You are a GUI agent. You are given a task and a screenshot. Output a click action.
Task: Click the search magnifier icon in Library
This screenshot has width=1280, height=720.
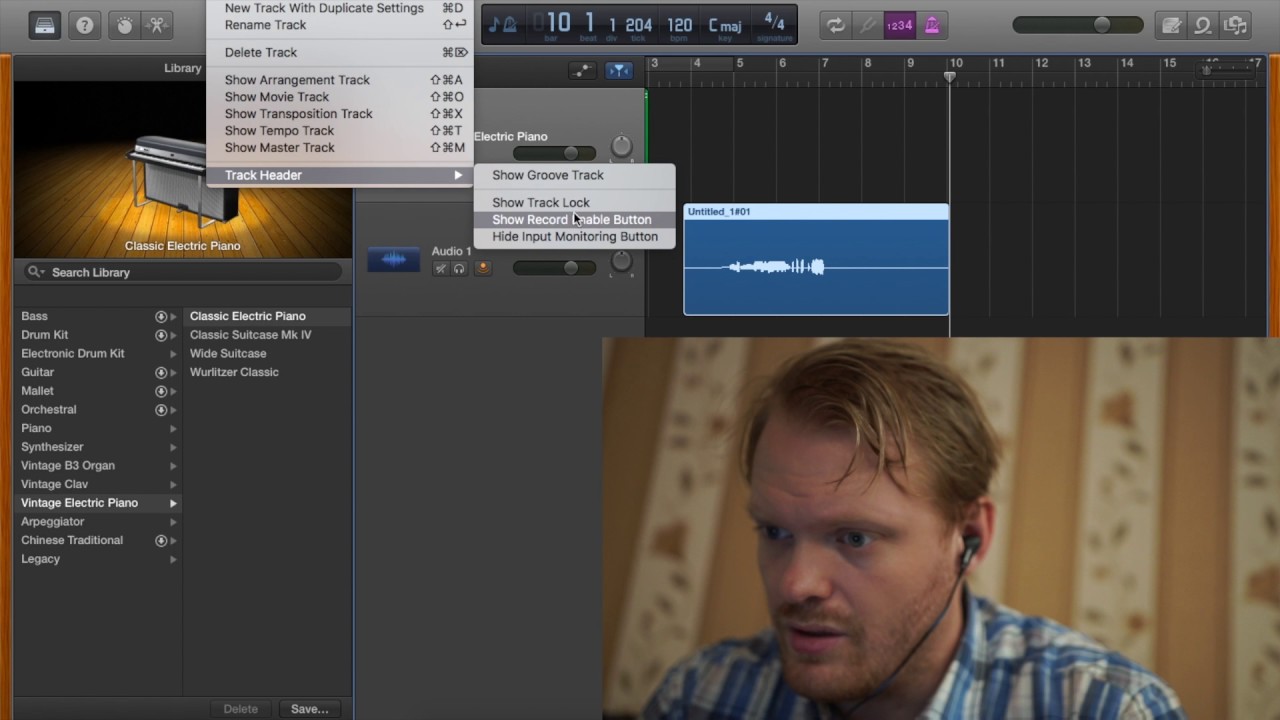(x=35, y=272)
